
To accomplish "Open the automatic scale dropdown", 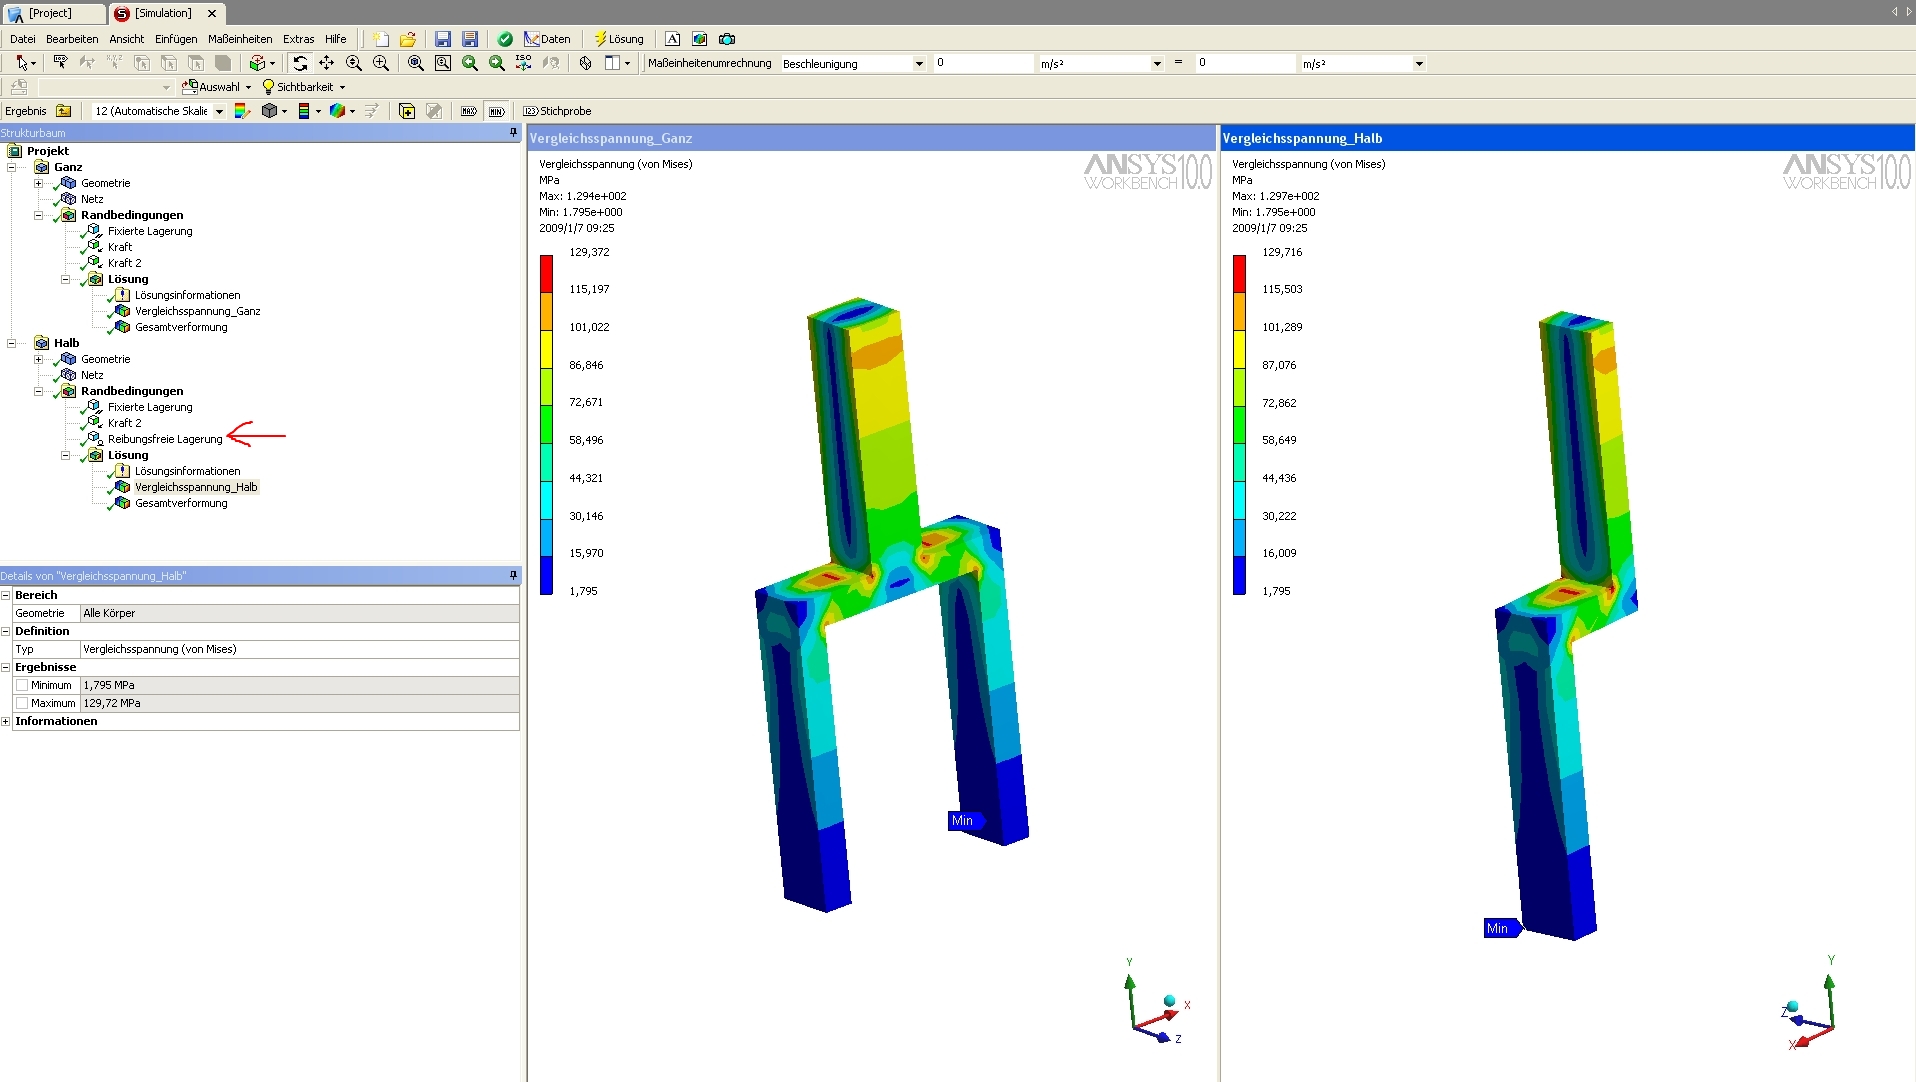I will [x=219, y=111].
